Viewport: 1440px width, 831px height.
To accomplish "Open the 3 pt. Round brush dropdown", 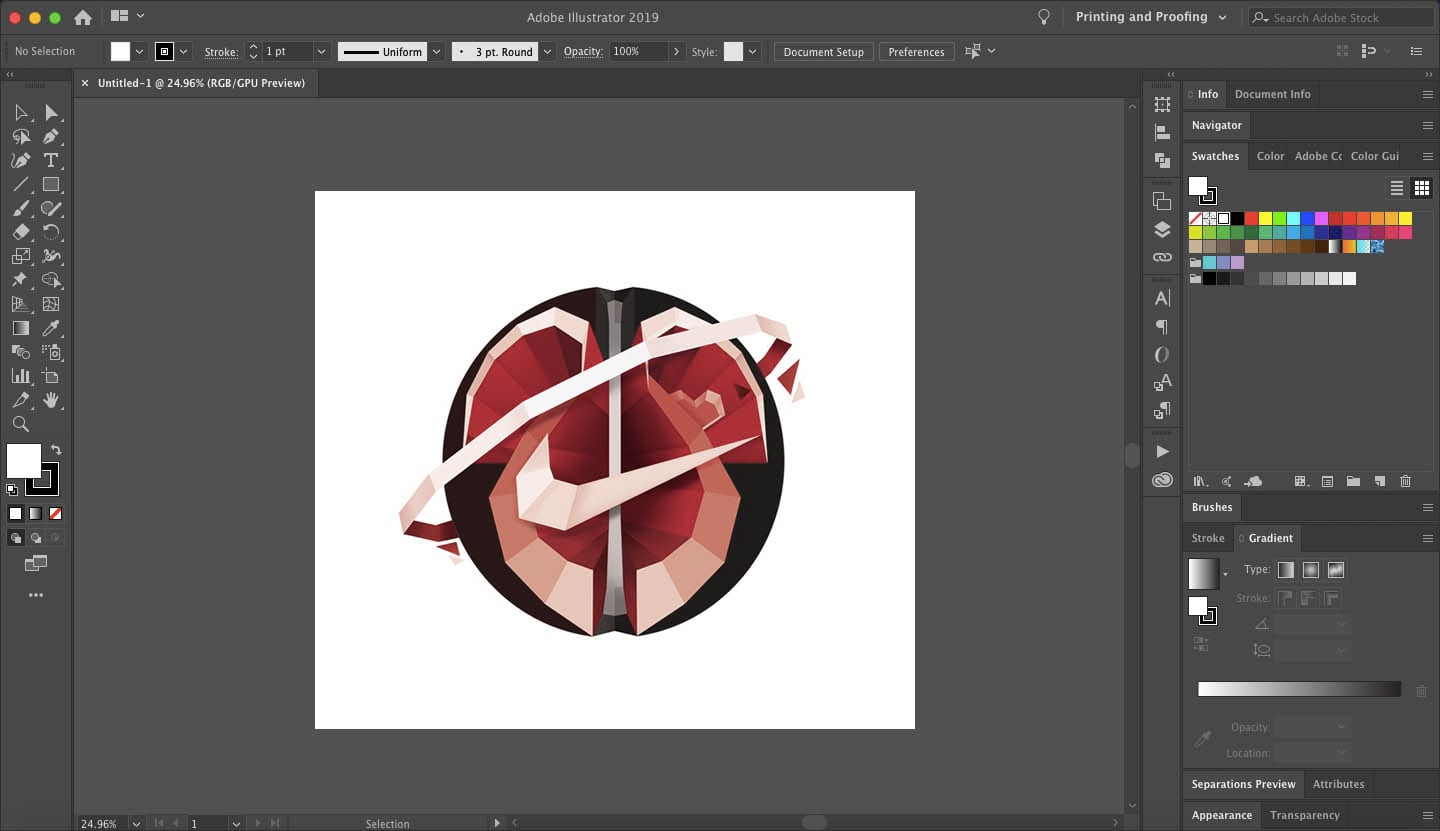I will pos(547,51).
